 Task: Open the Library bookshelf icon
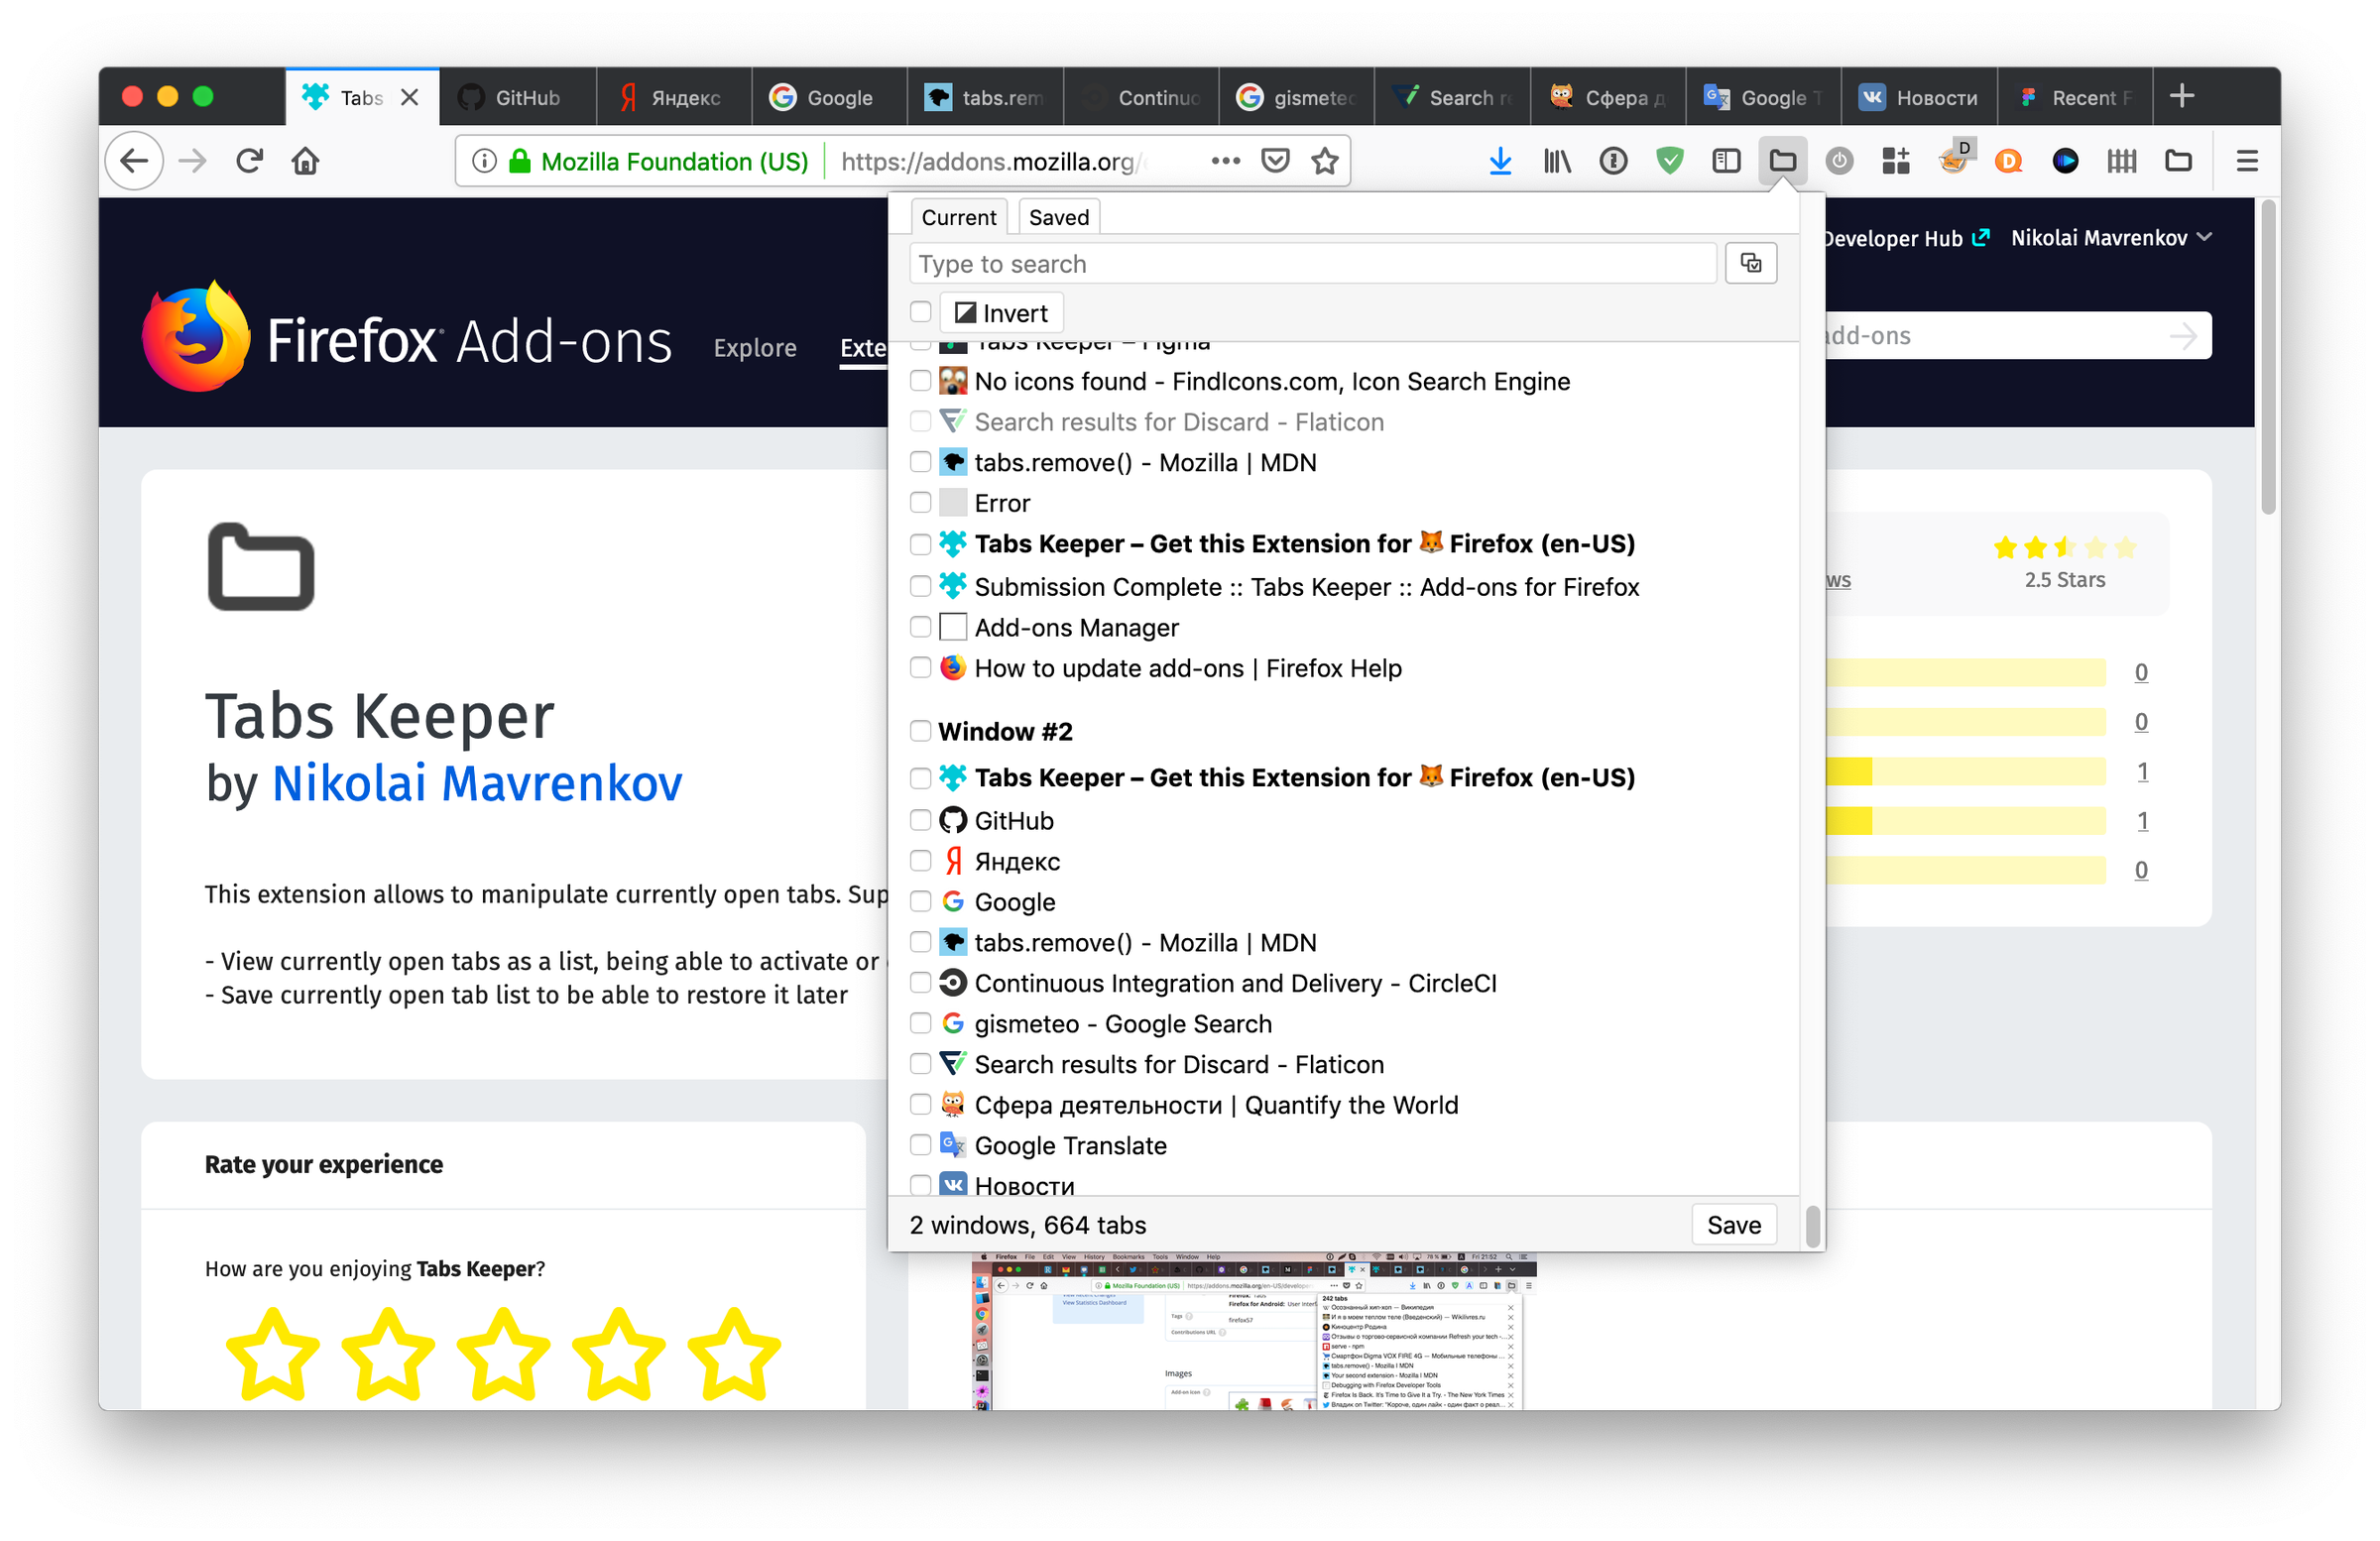(x=1556, y=160)
